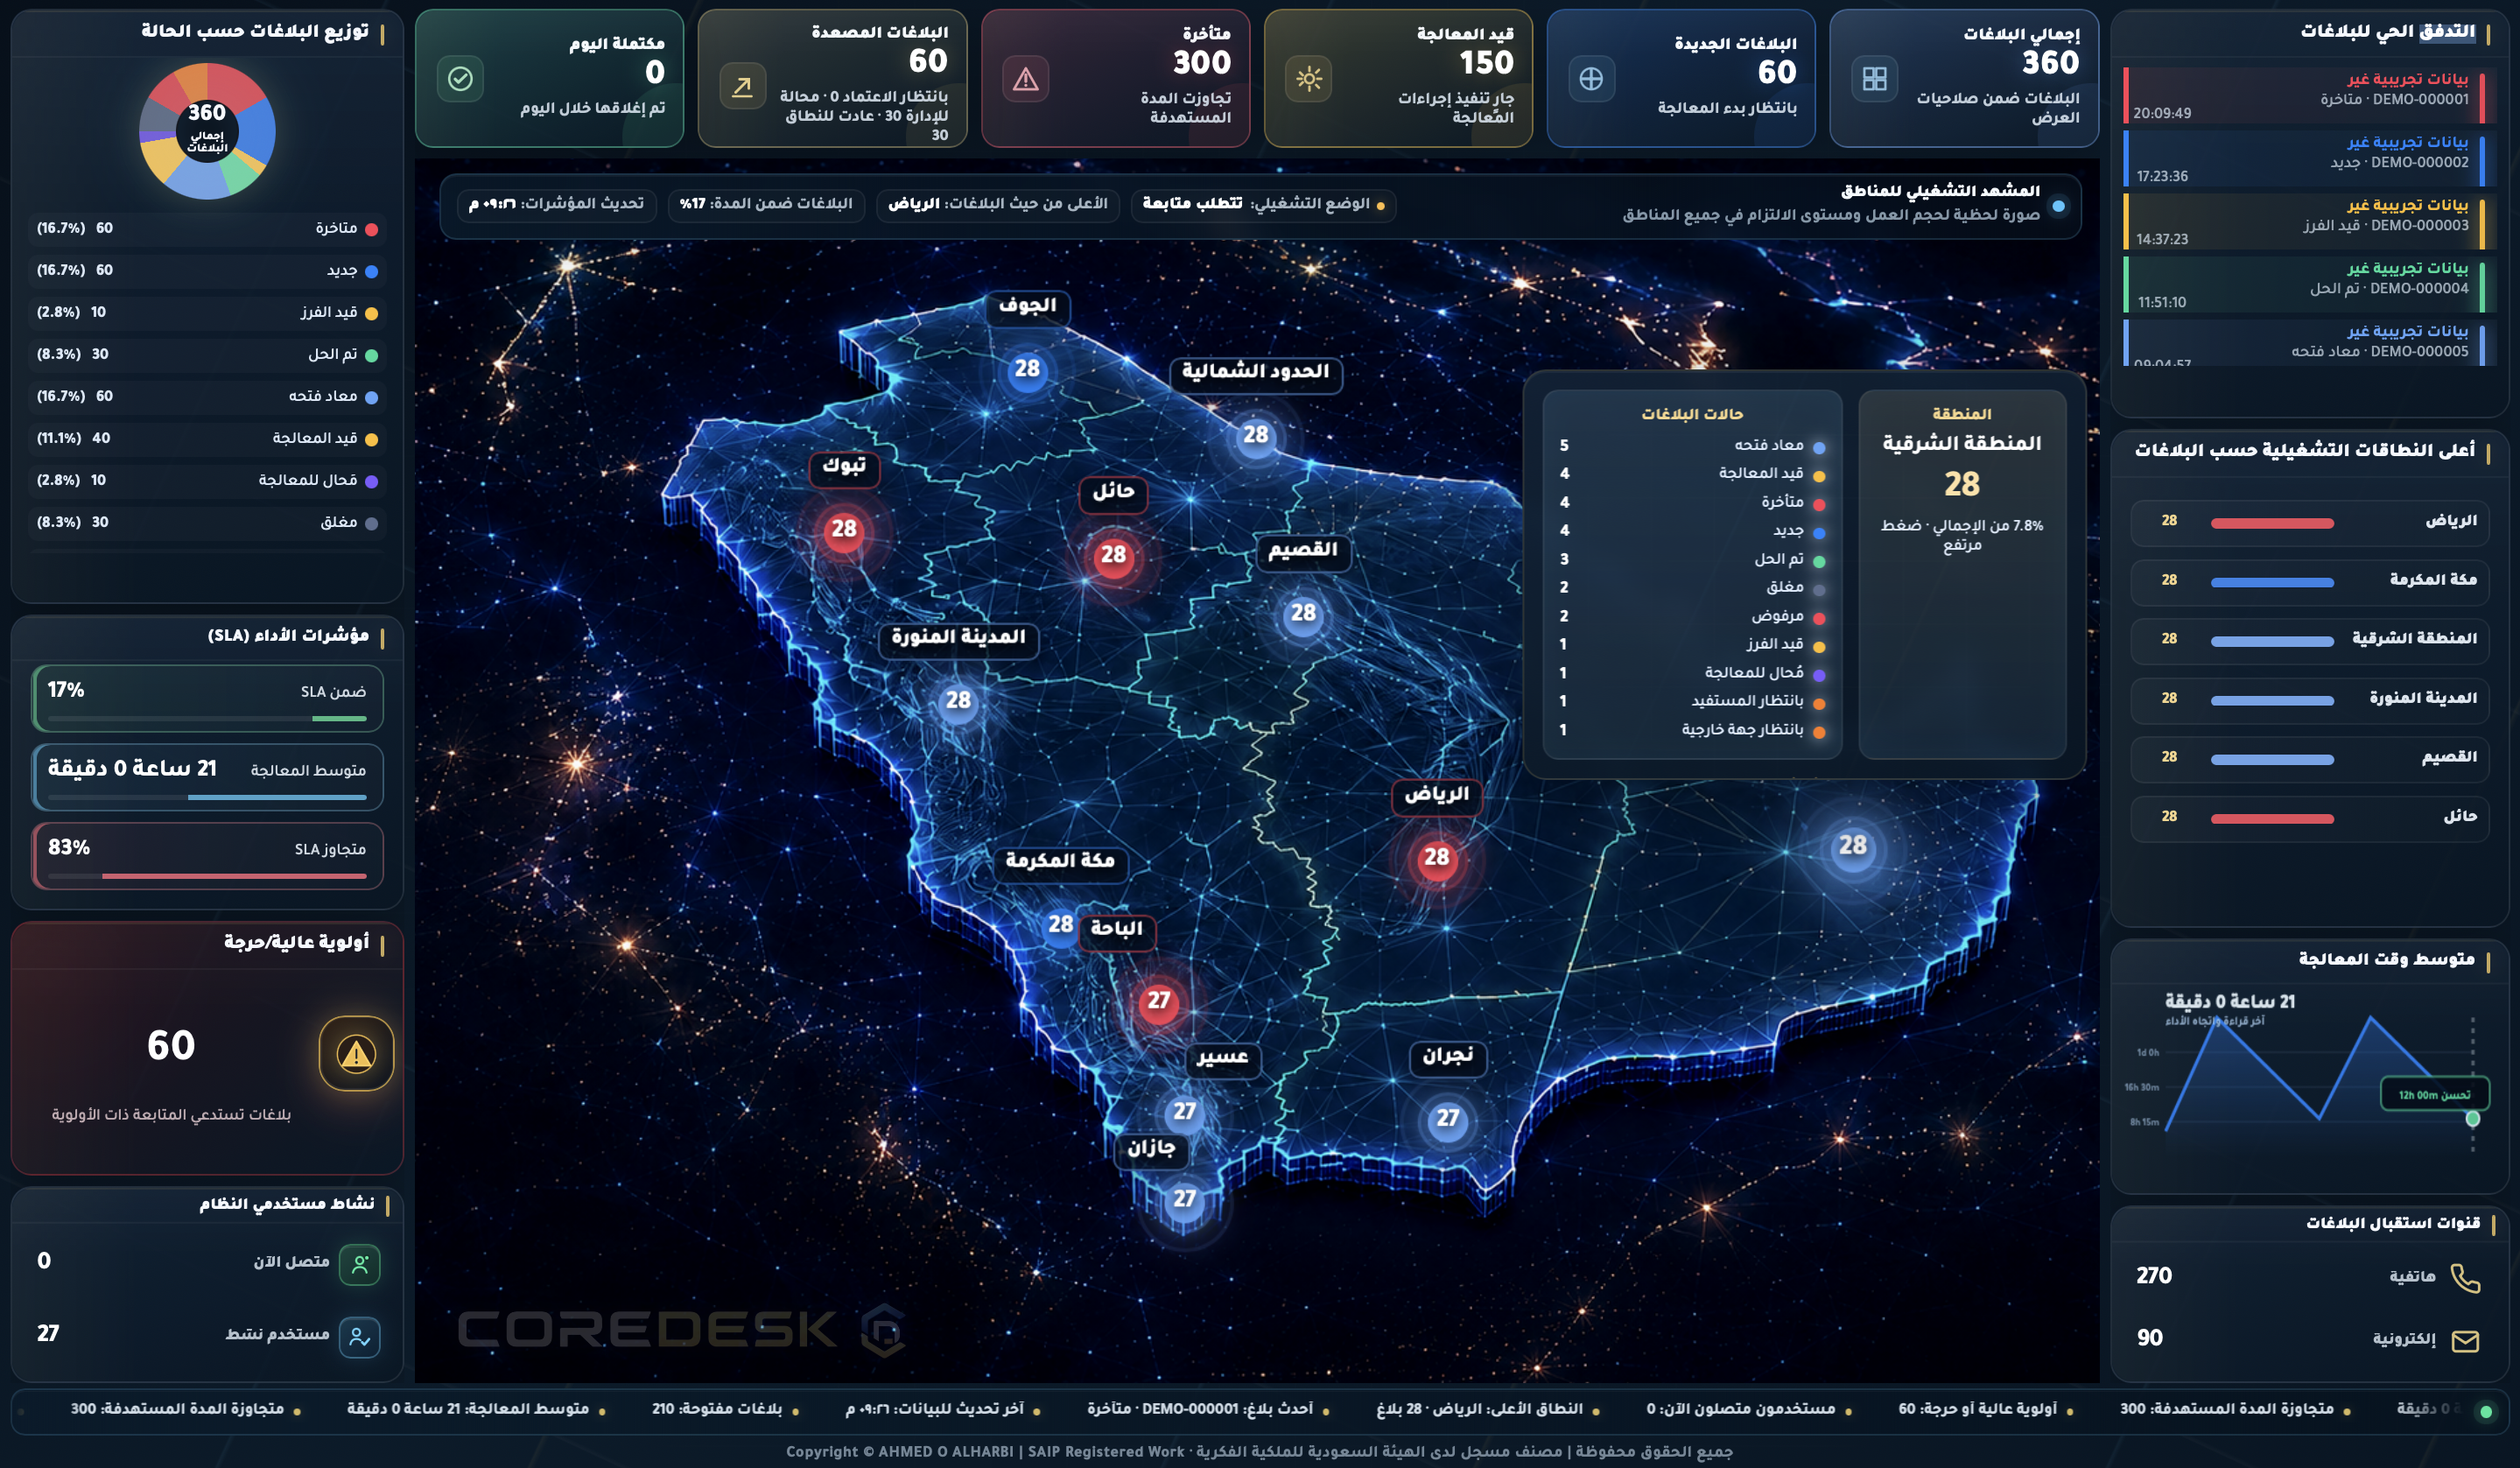
Task: Select the 27 map marker under نجران
Action: pyautogui.click(x=1447, y=1118)
